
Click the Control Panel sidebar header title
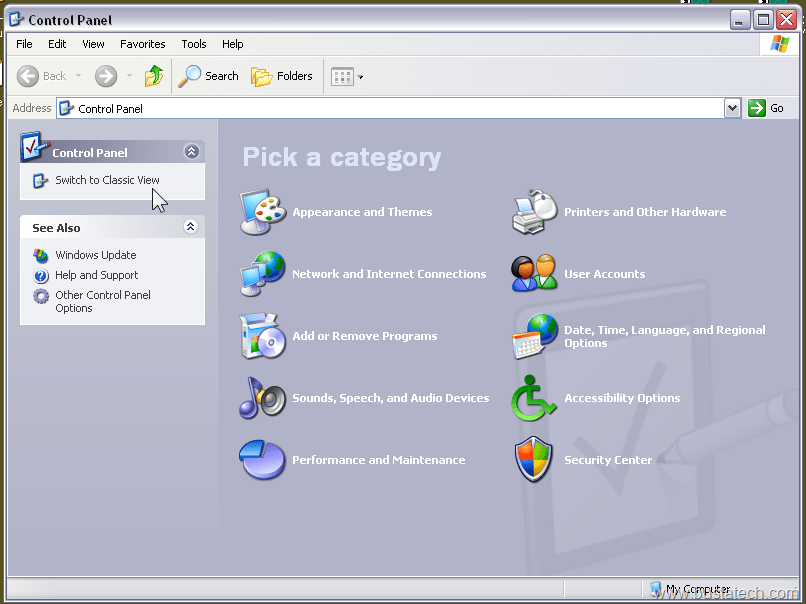tap(90, 153)
